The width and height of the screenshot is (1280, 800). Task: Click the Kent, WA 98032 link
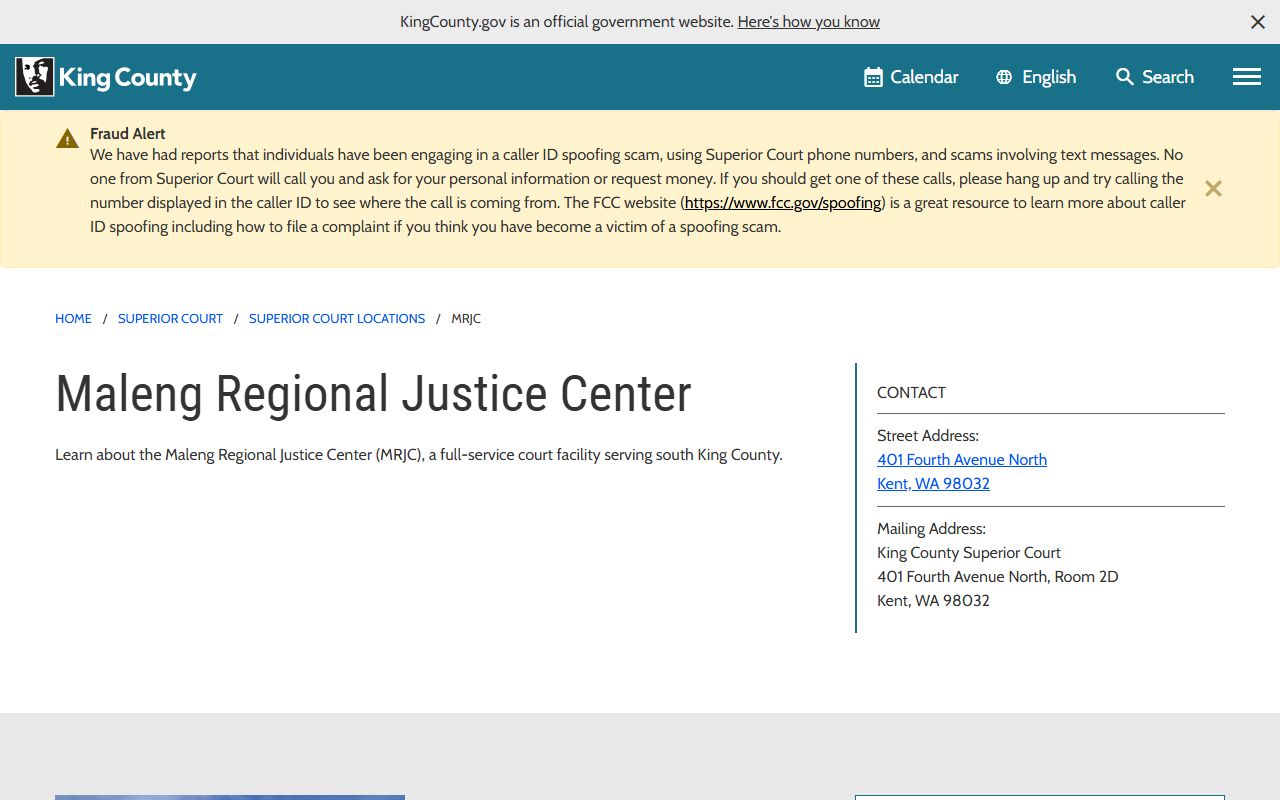[933, 484]
